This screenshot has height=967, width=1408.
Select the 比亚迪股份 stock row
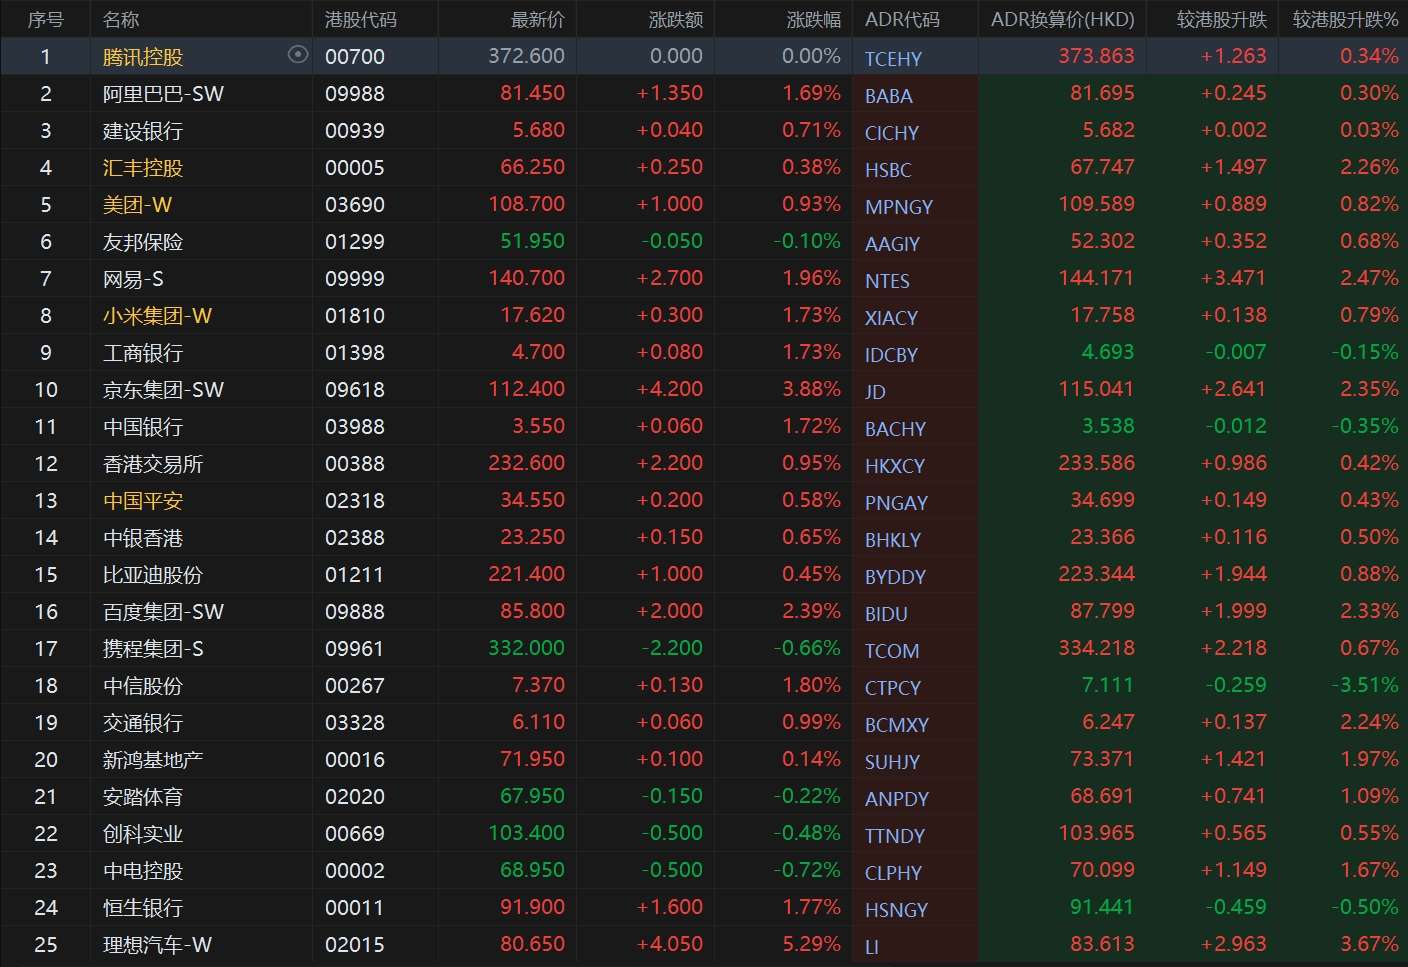pos(152,575)
